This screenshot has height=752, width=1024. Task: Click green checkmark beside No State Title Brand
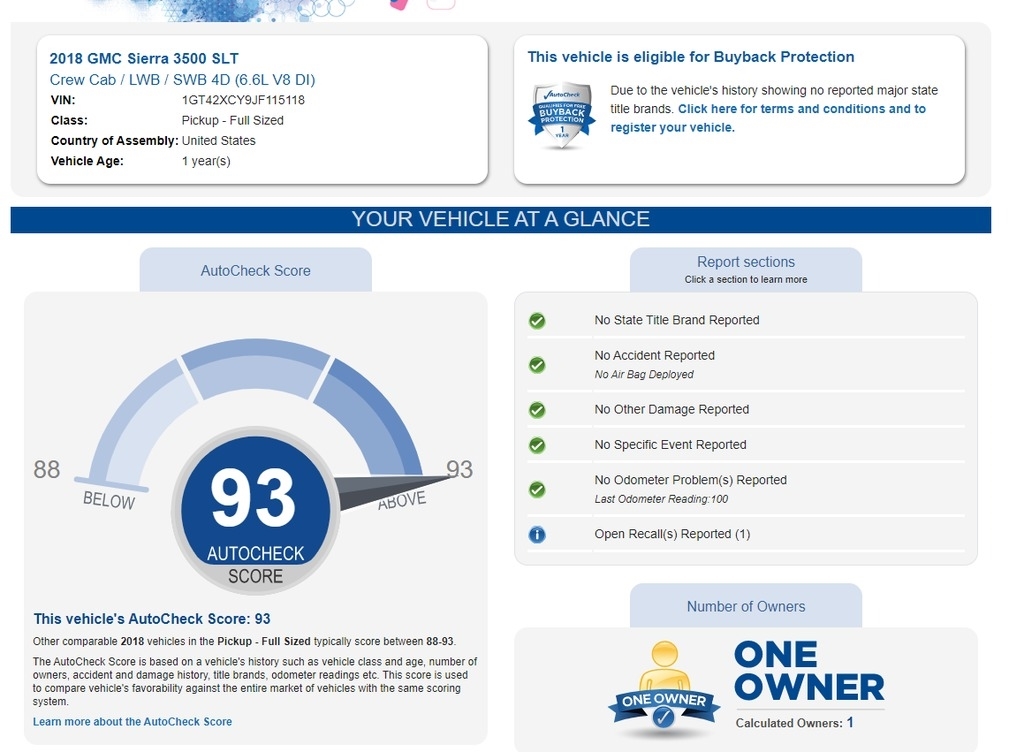[x=537, y=321]
